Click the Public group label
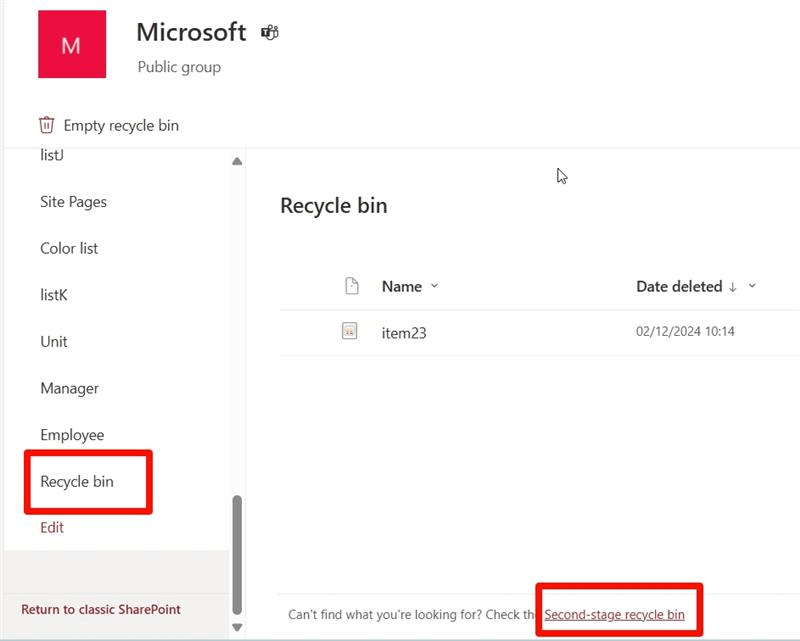 point(179,67)
